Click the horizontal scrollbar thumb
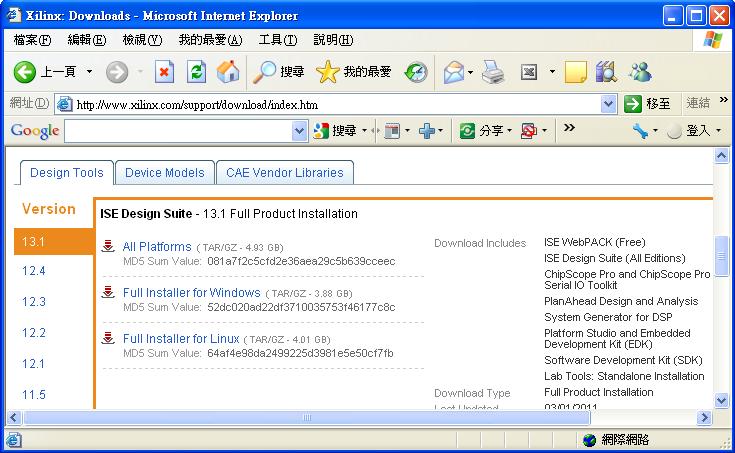The image size is (735, 453). [306, 417]
